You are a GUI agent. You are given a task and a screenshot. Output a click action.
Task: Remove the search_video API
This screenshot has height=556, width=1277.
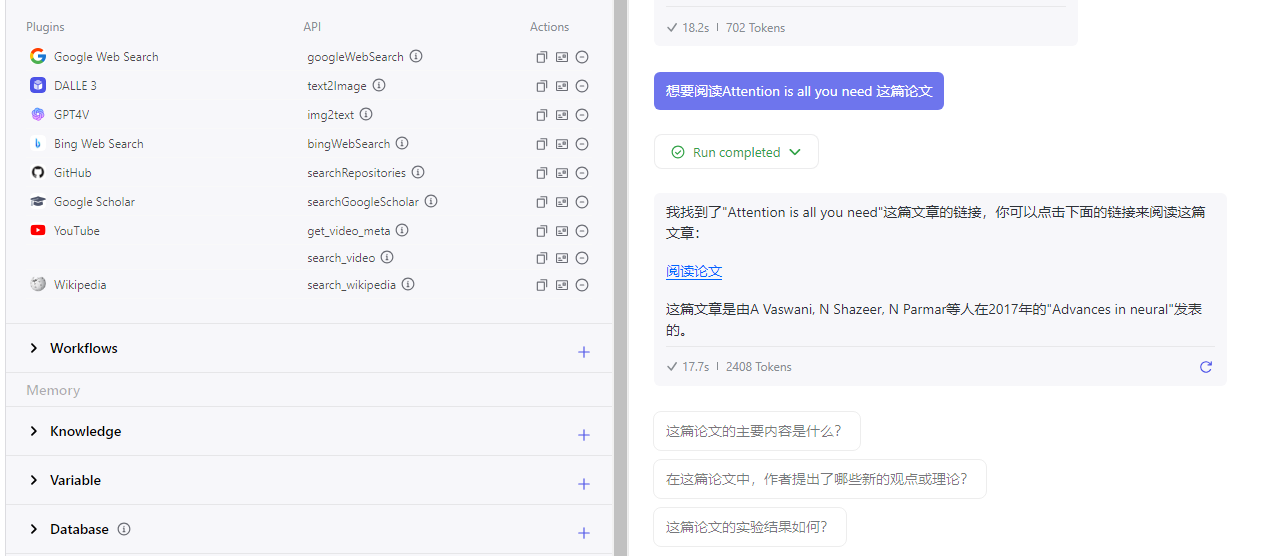coord(582,258)
